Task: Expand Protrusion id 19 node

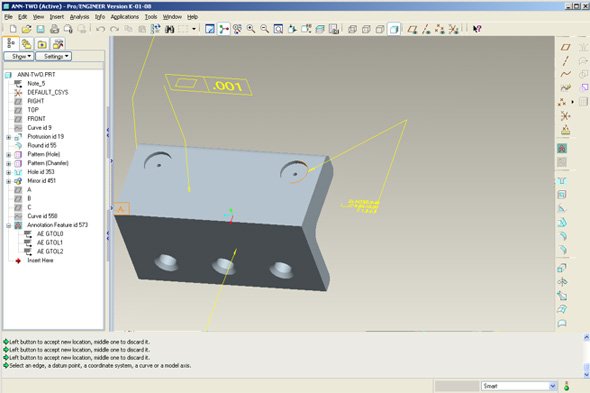Action: click(9, 137)
